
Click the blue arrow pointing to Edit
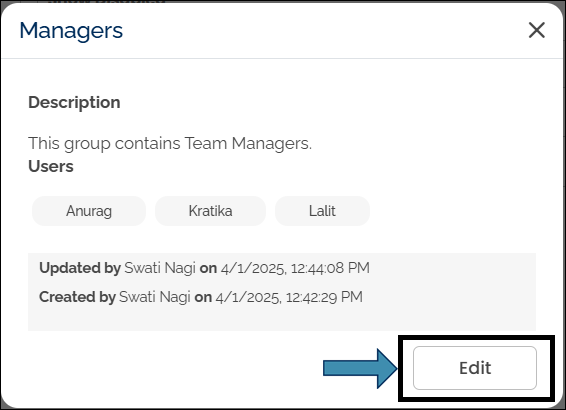[x=360, y=368]
